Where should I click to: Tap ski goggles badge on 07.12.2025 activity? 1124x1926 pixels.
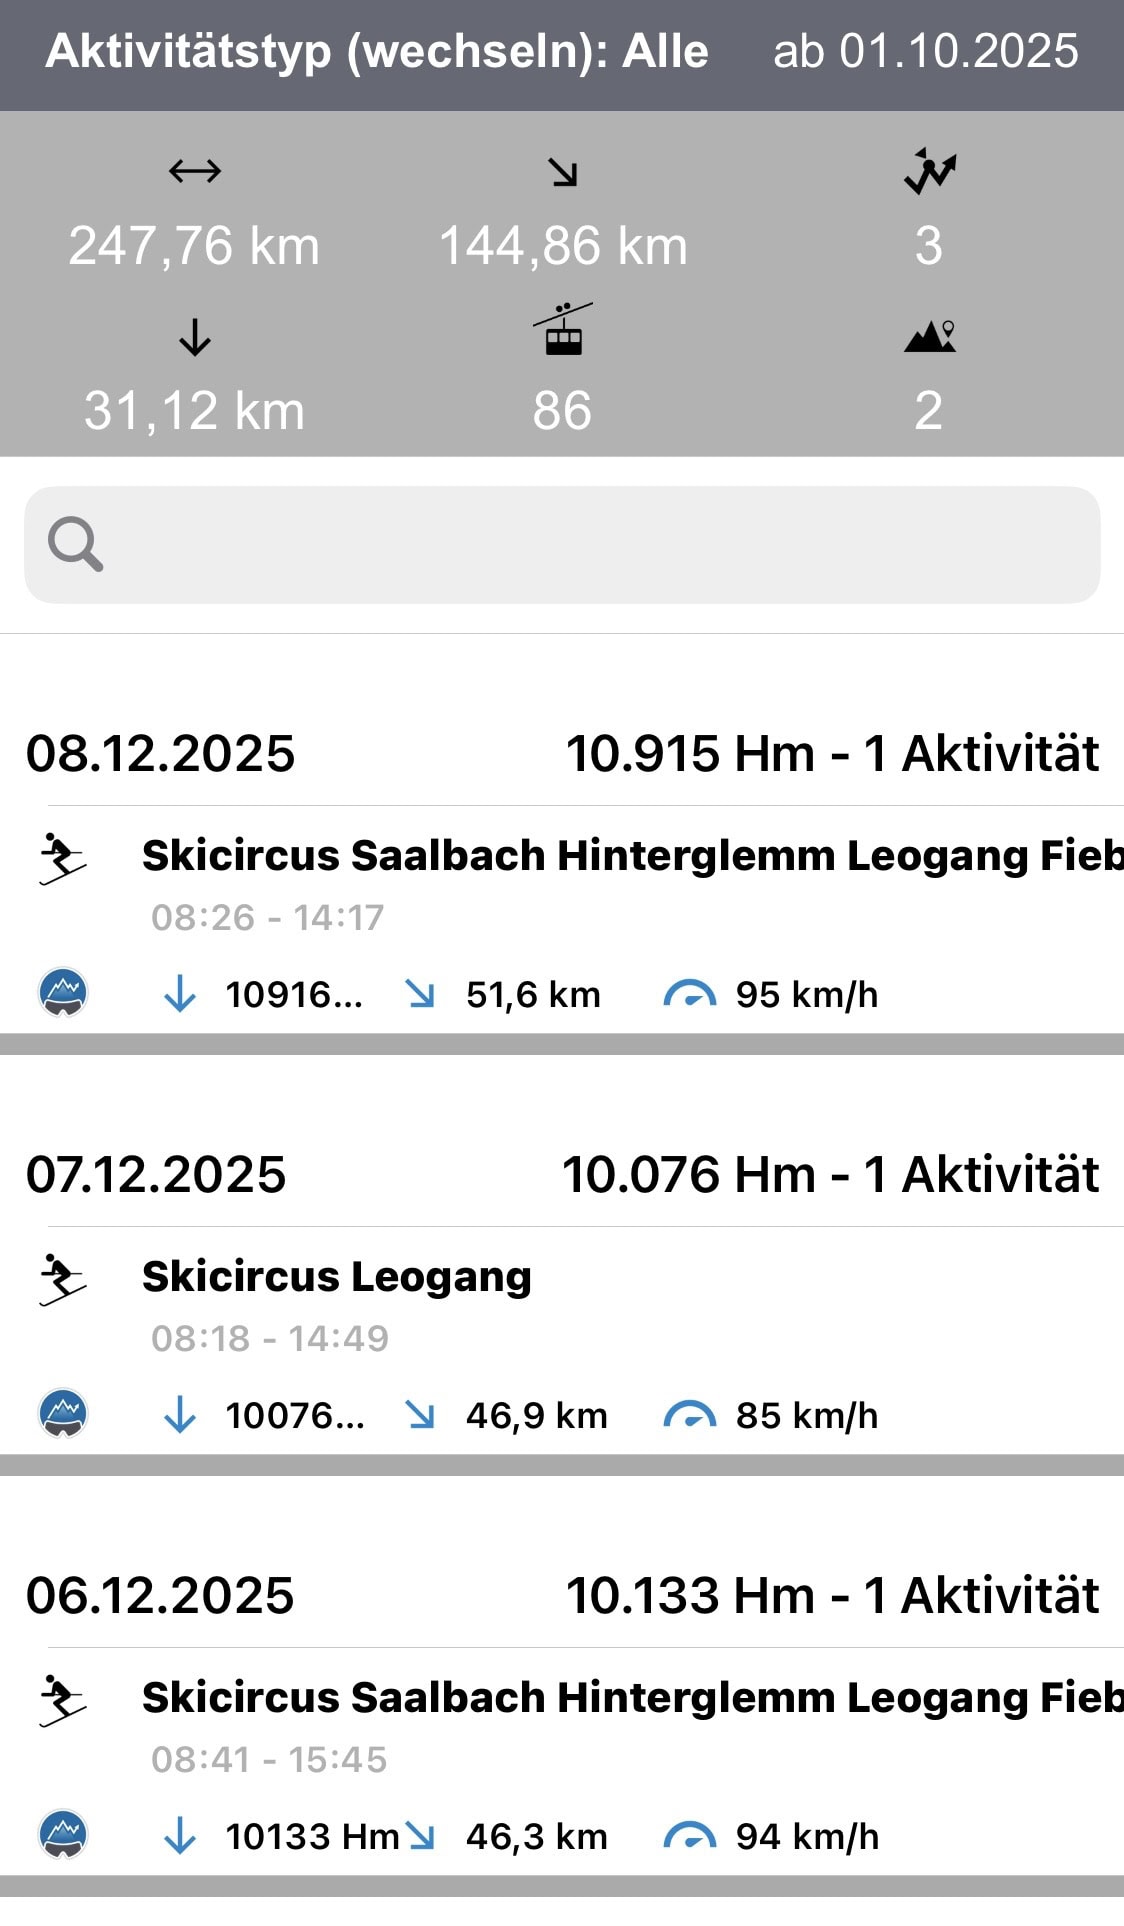click(x=63, y=1413)
